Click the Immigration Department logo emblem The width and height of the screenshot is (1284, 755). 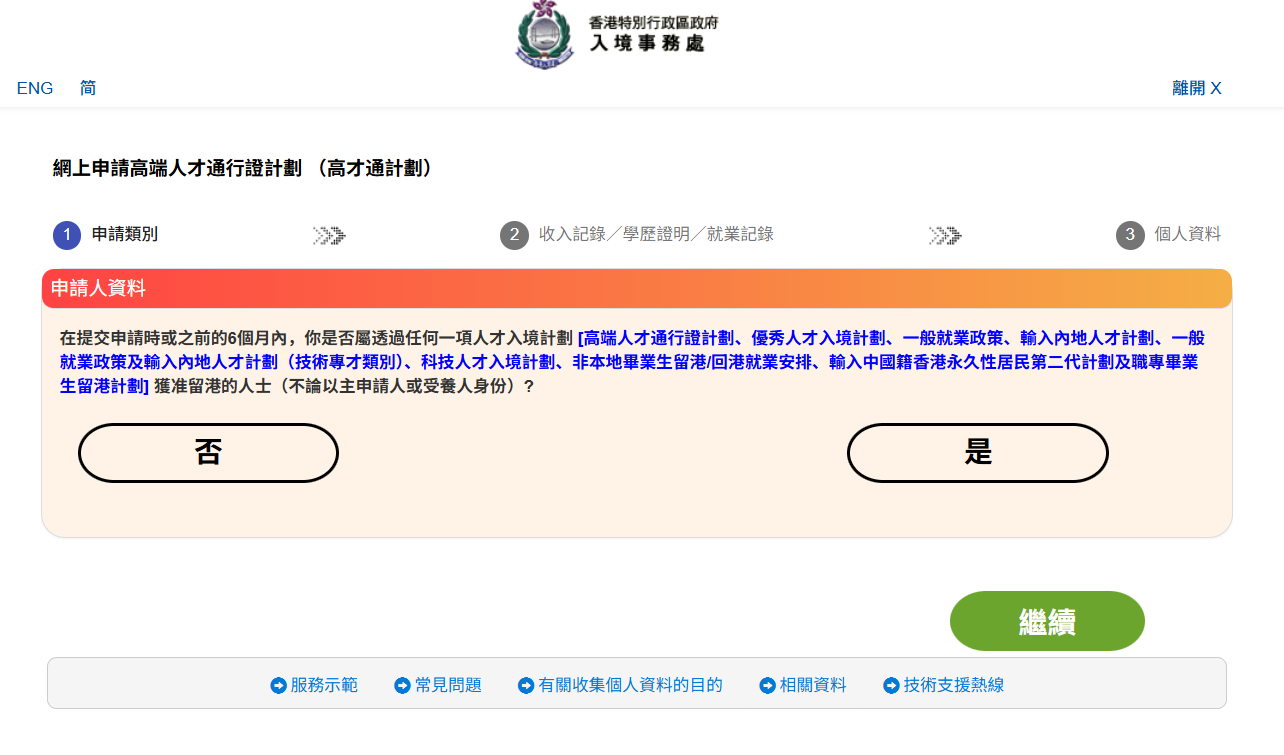click(545, 35)
